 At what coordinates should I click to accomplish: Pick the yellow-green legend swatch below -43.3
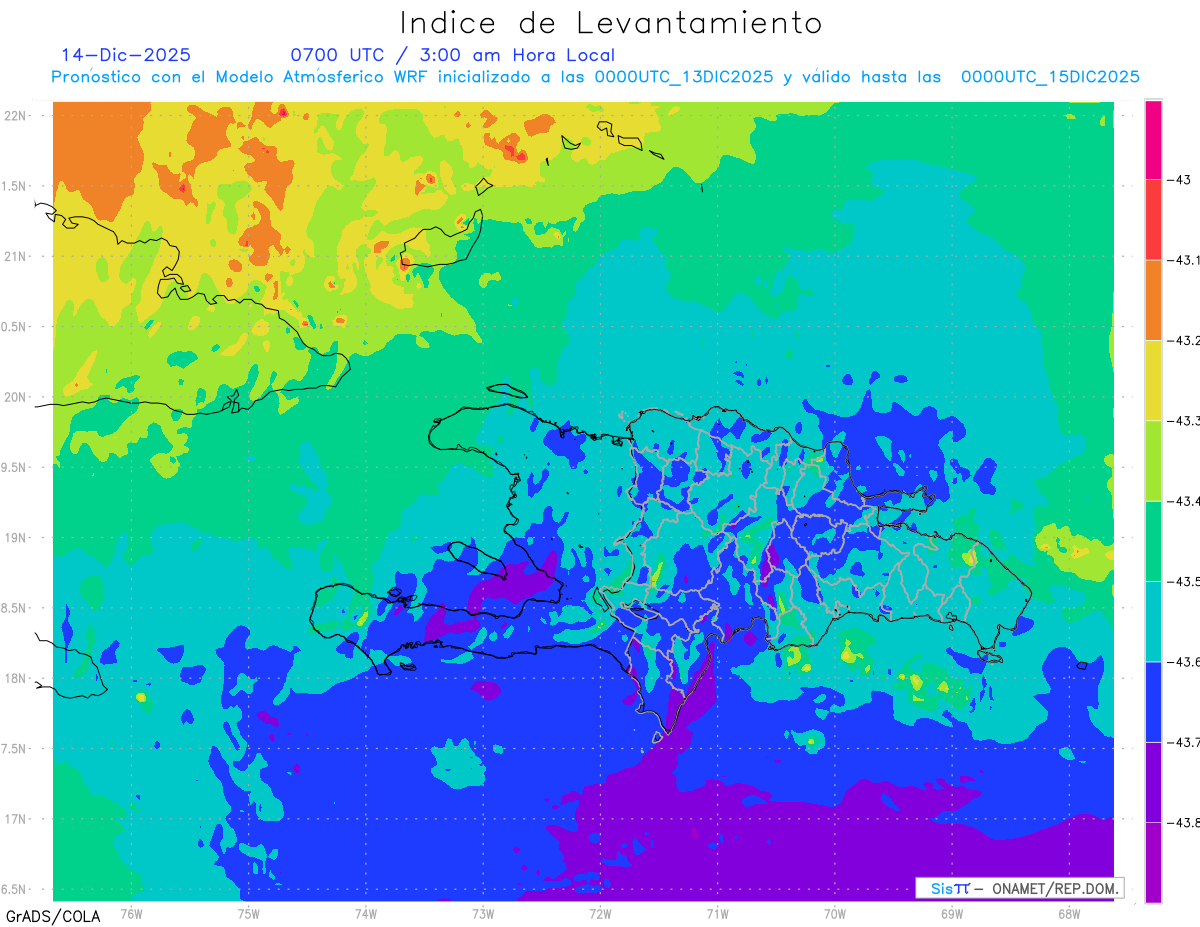pyautogui.click(x=1153, y=460)
